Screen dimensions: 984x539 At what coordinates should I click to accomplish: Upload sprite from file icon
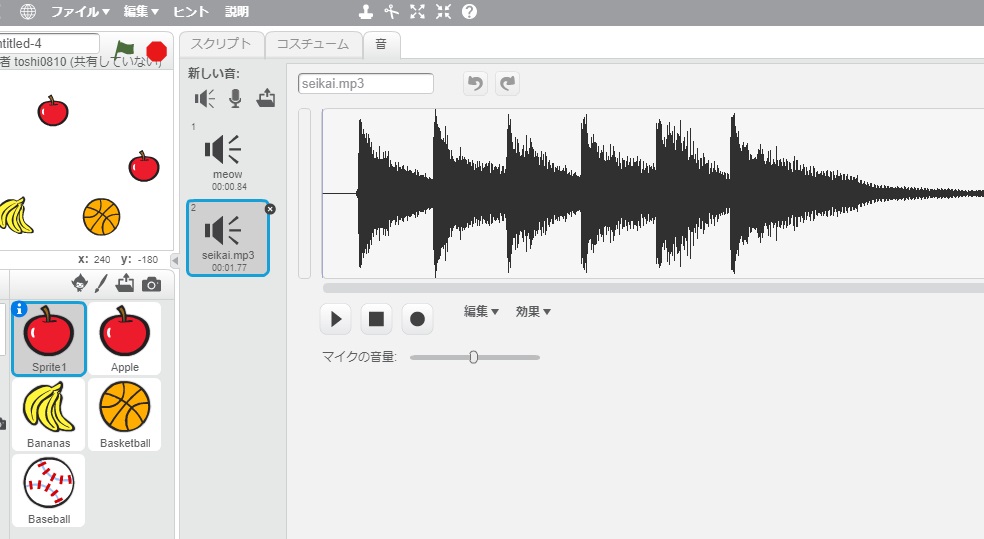(125, 284)
